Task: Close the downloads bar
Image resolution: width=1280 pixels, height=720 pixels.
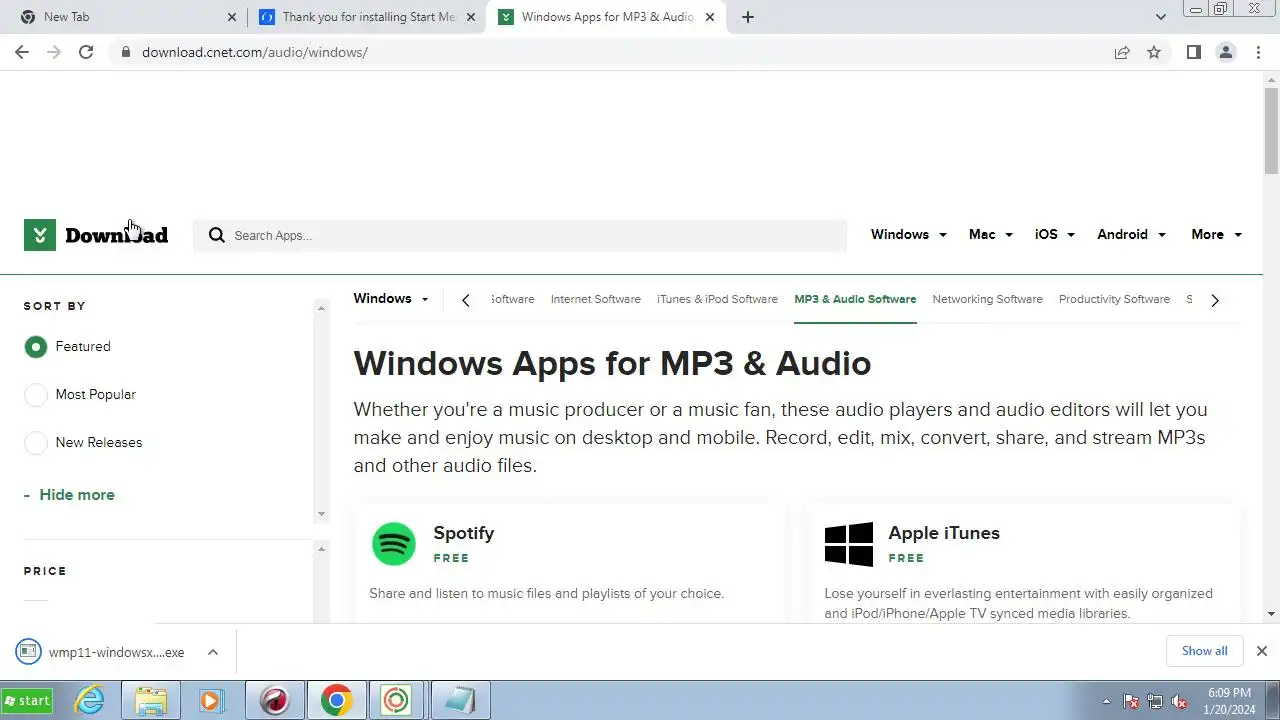Action: coord(1261,651)
